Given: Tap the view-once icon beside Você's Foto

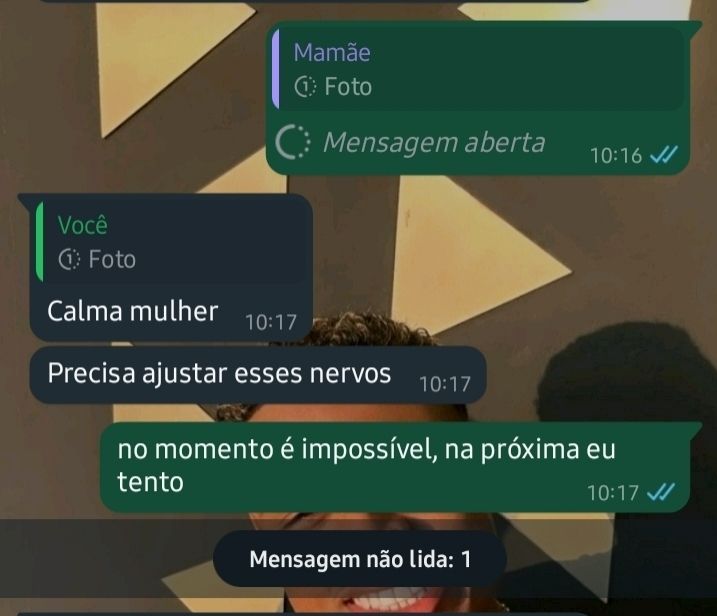Looking at the screenshot, I should point(69,259).
